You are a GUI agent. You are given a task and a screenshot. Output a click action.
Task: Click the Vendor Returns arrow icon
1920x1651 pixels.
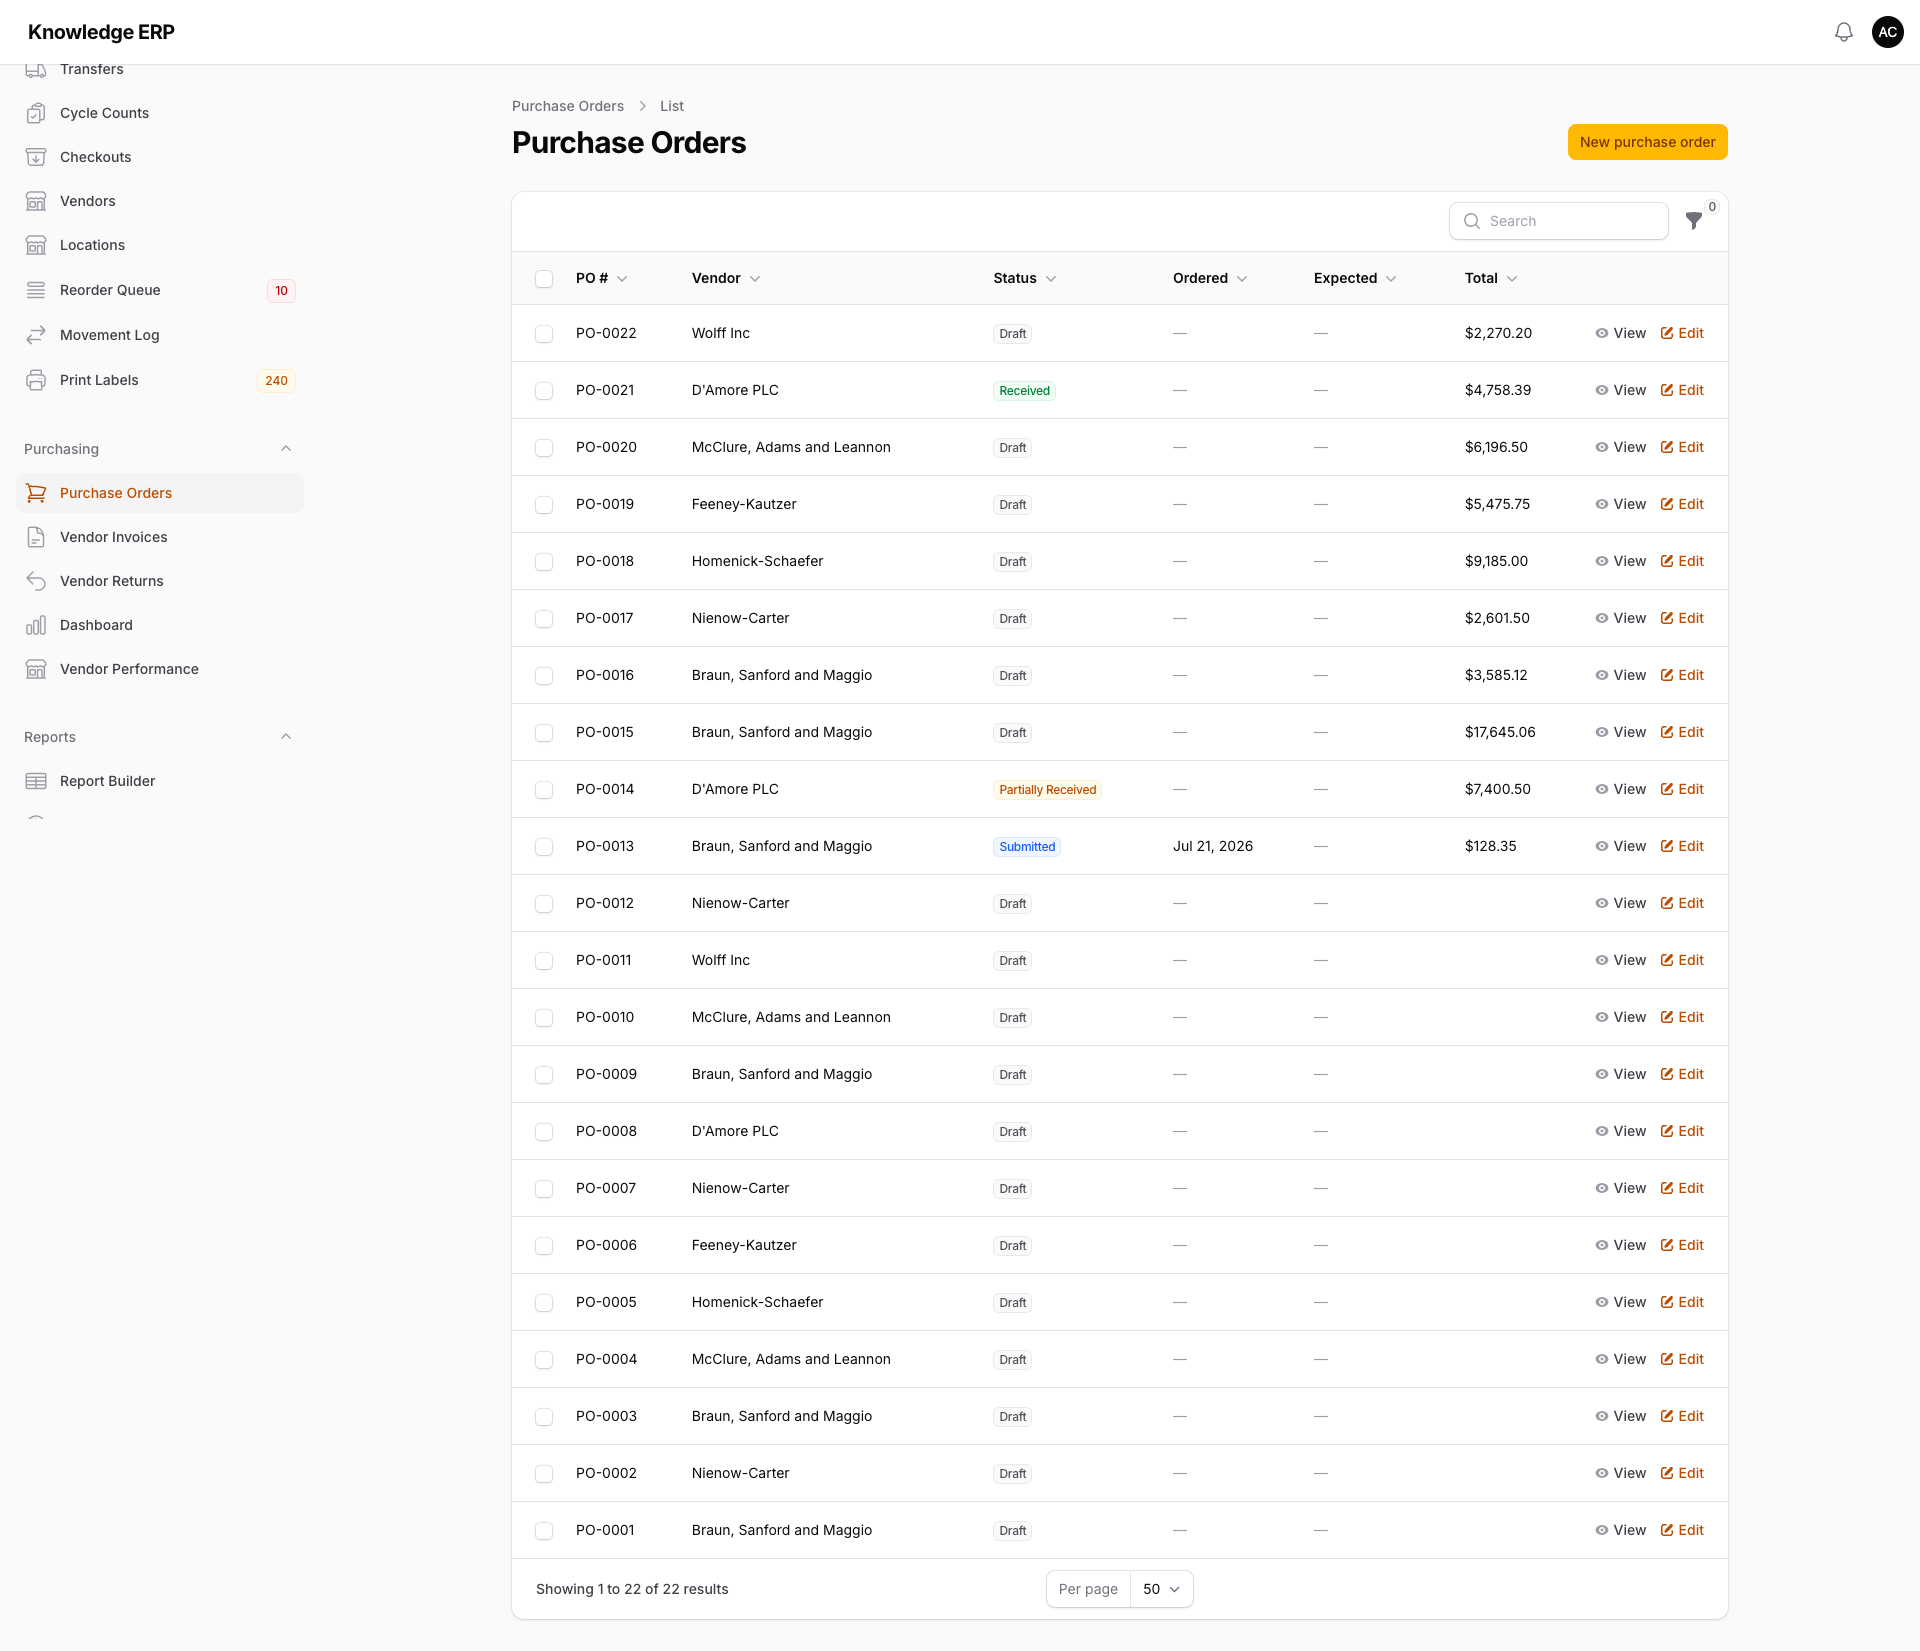tap(36, 581)
